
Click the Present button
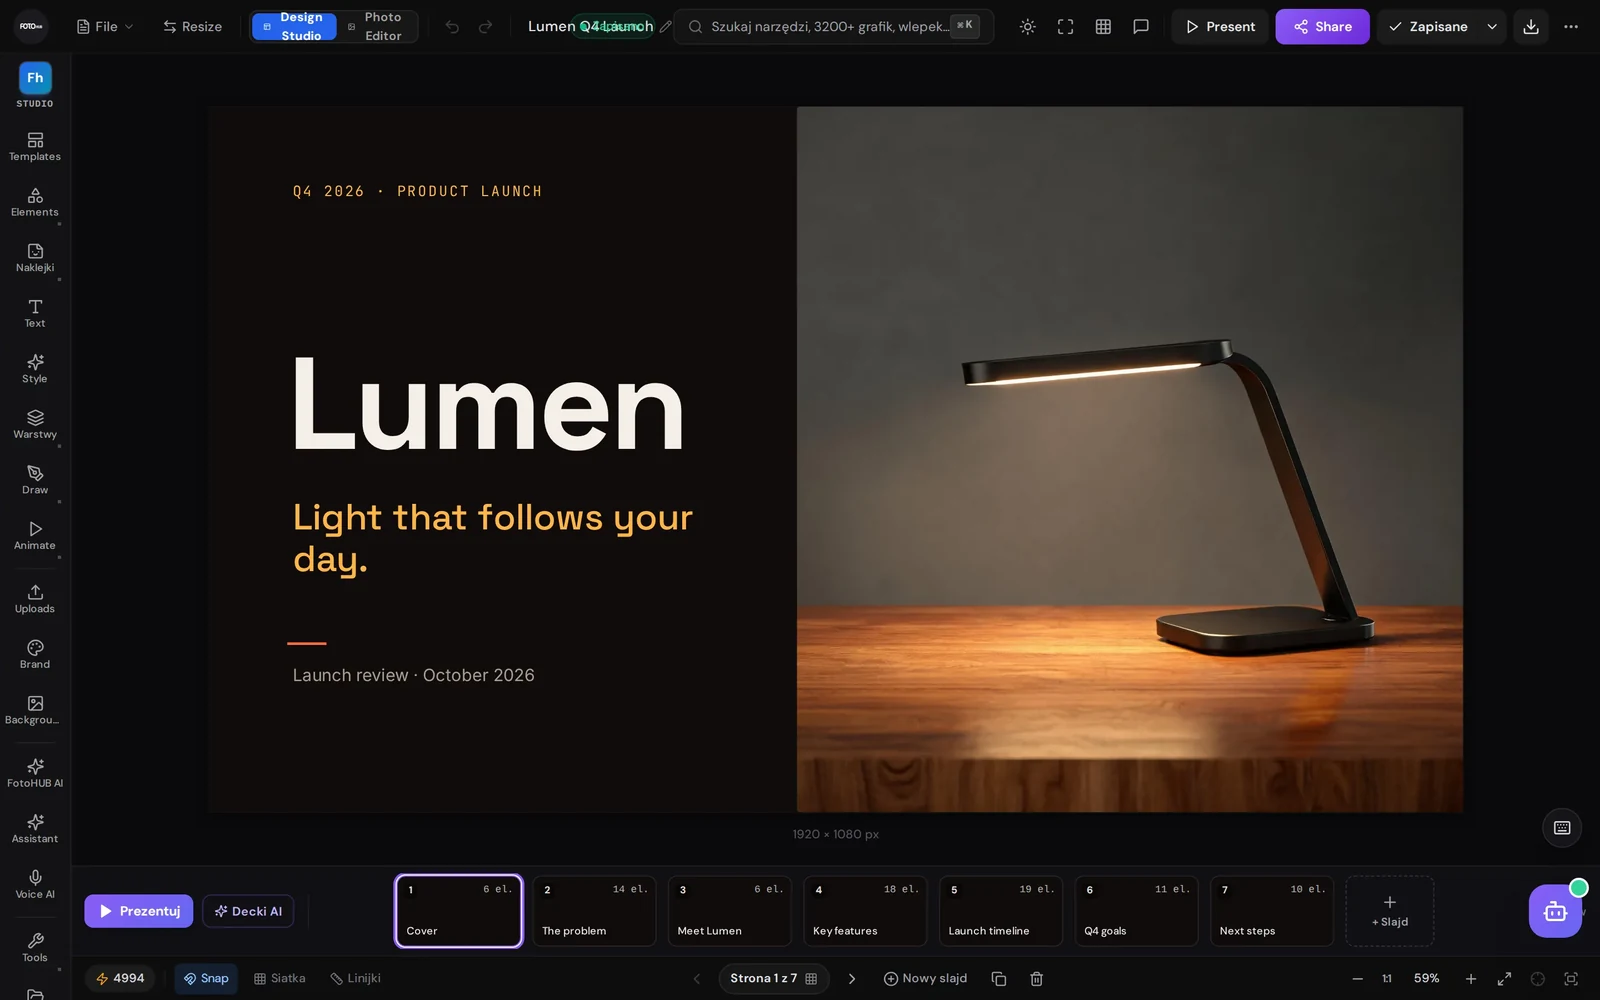[x=1220, y=27]
